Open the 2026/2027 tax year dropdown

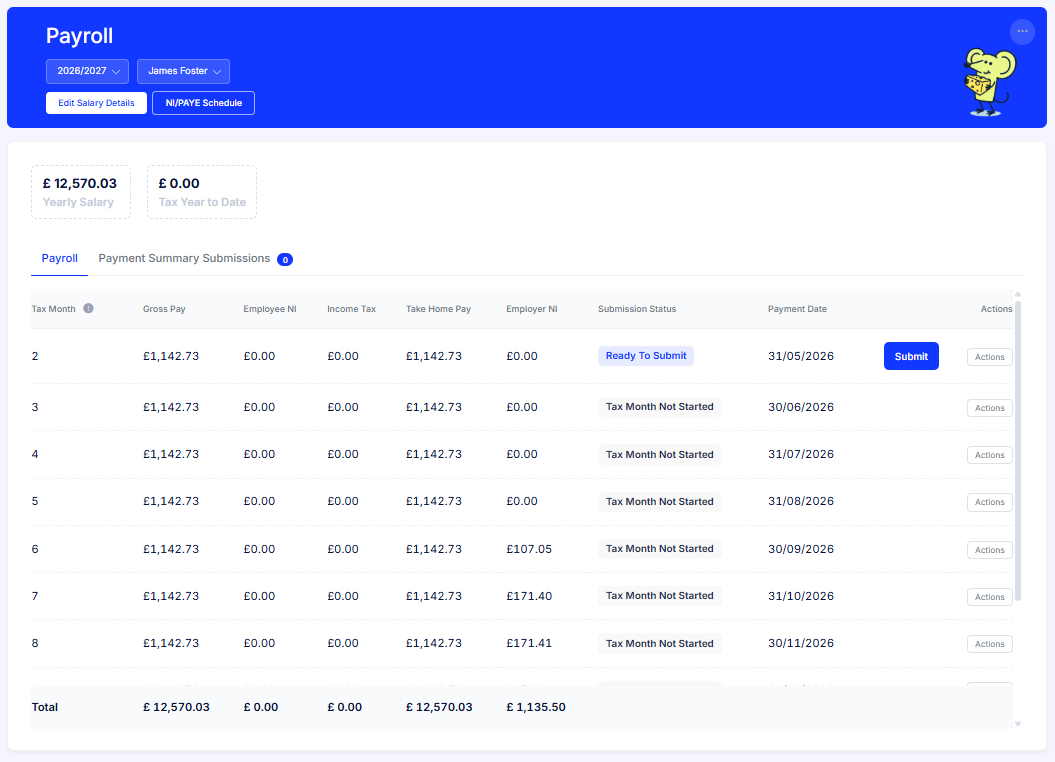click(x=87, y=71)
